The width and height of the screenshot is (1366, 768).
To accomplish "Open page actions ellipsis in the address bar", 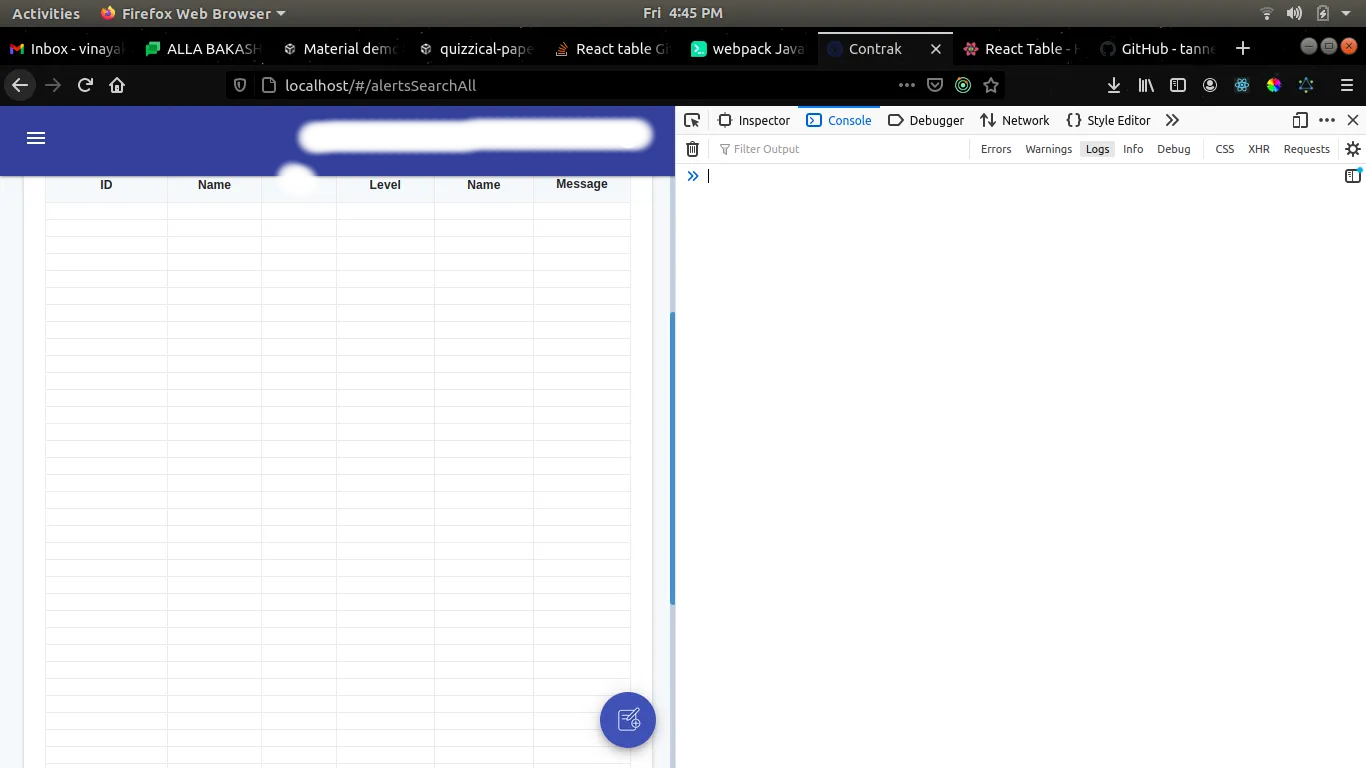I will pyautogui.click(x=906, y=86).
